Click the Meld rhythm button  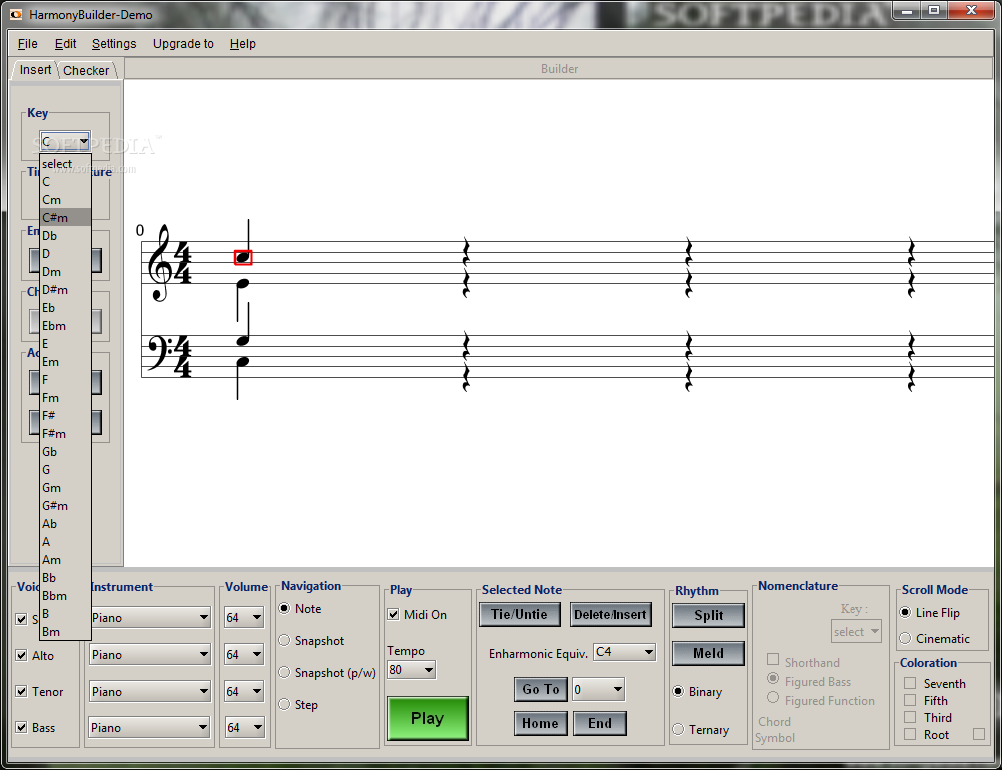709,653
